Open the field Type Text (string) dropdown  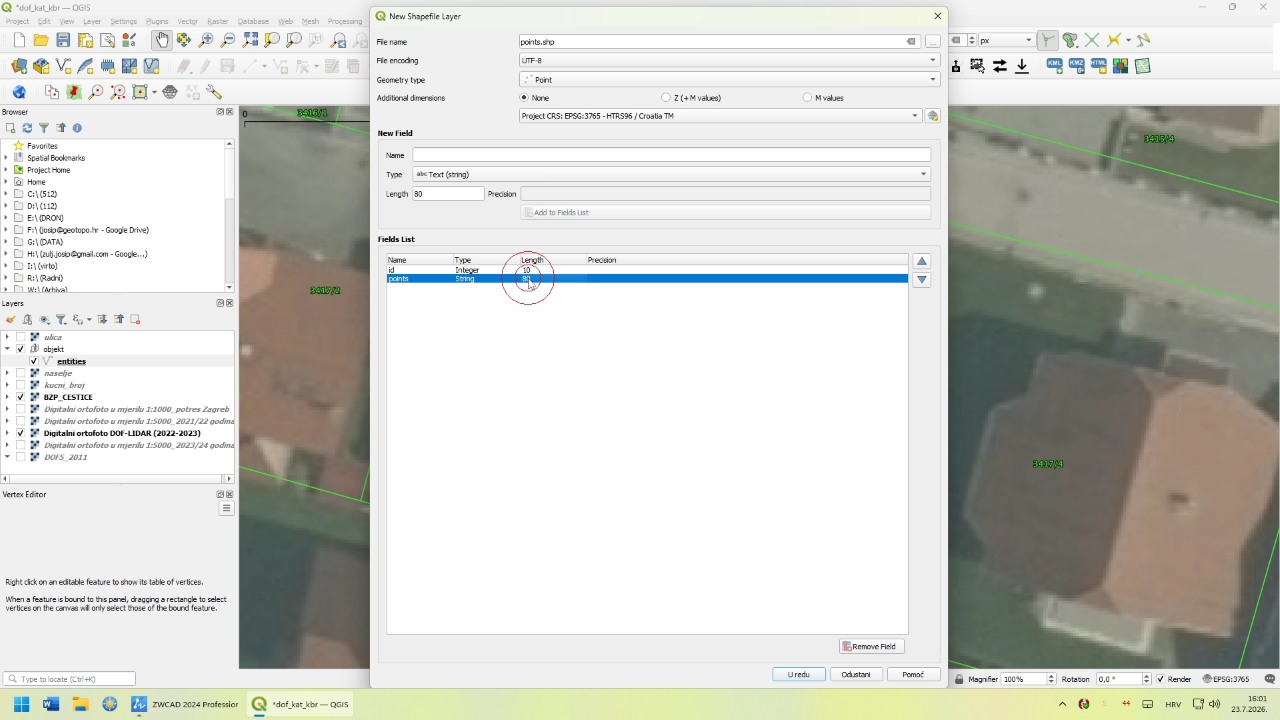coord(671,174)
